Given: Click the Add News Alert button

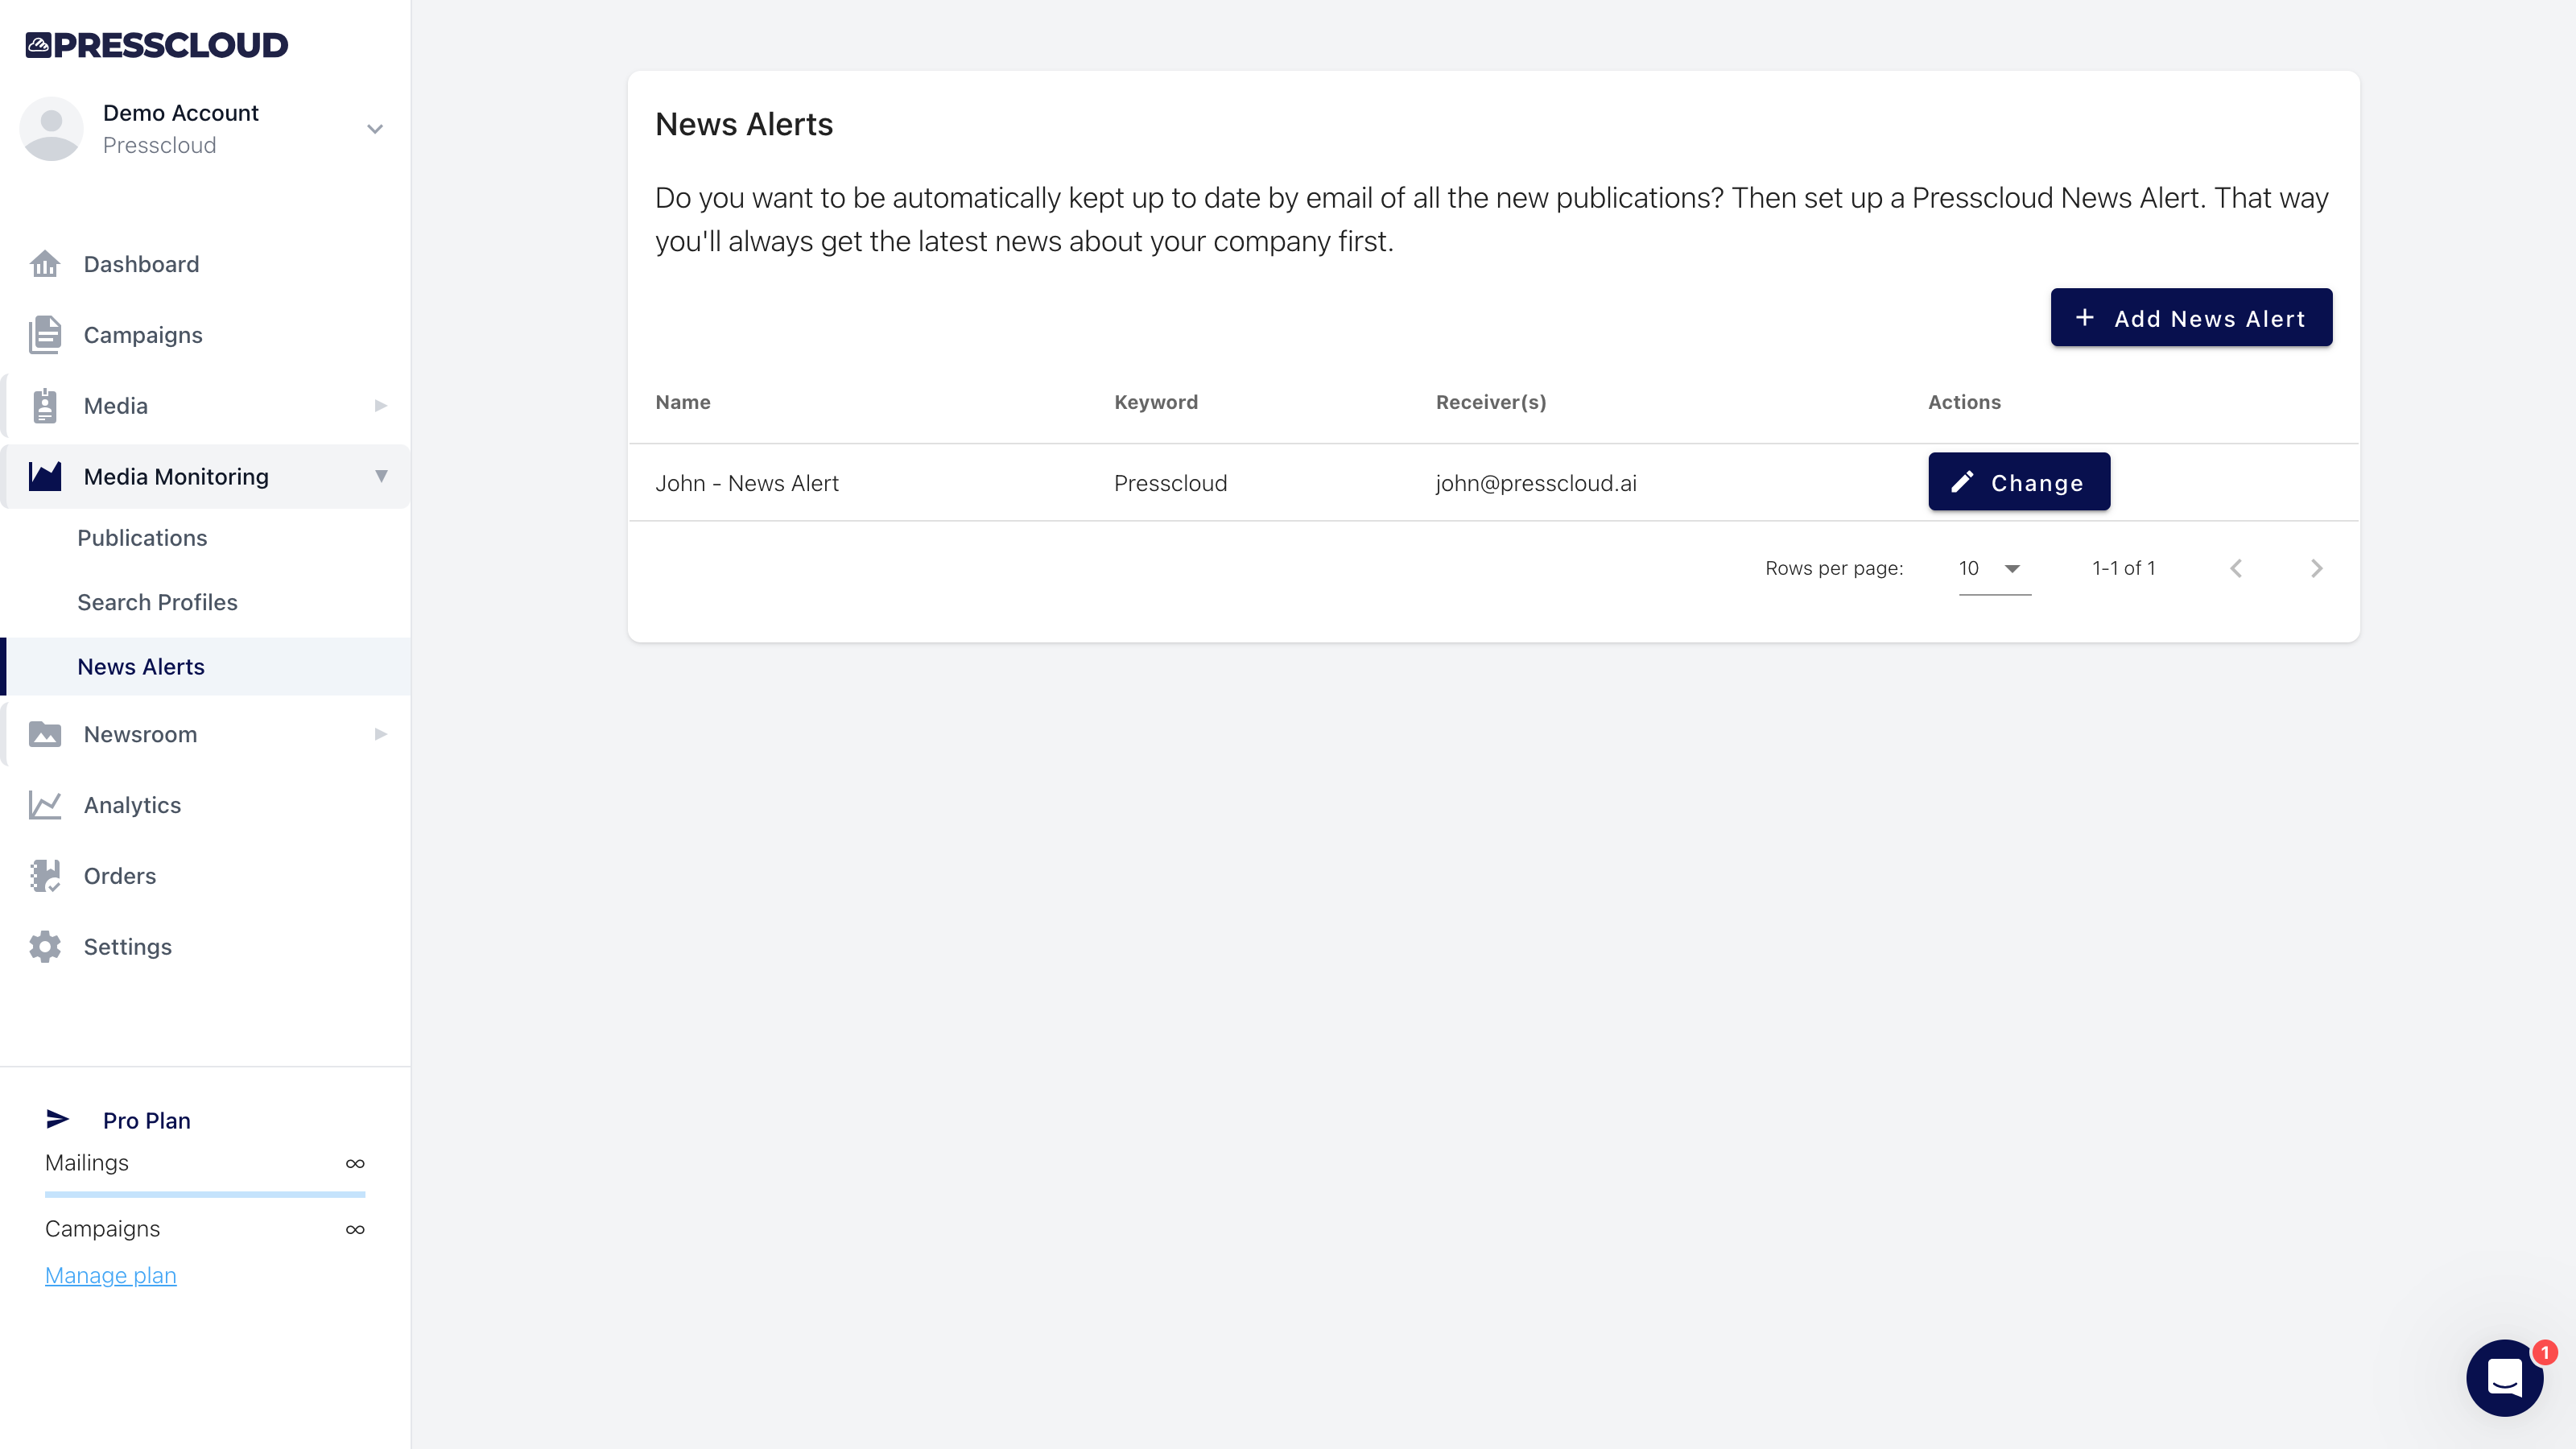Looking at the screenshot, I should click(2191, 318).
